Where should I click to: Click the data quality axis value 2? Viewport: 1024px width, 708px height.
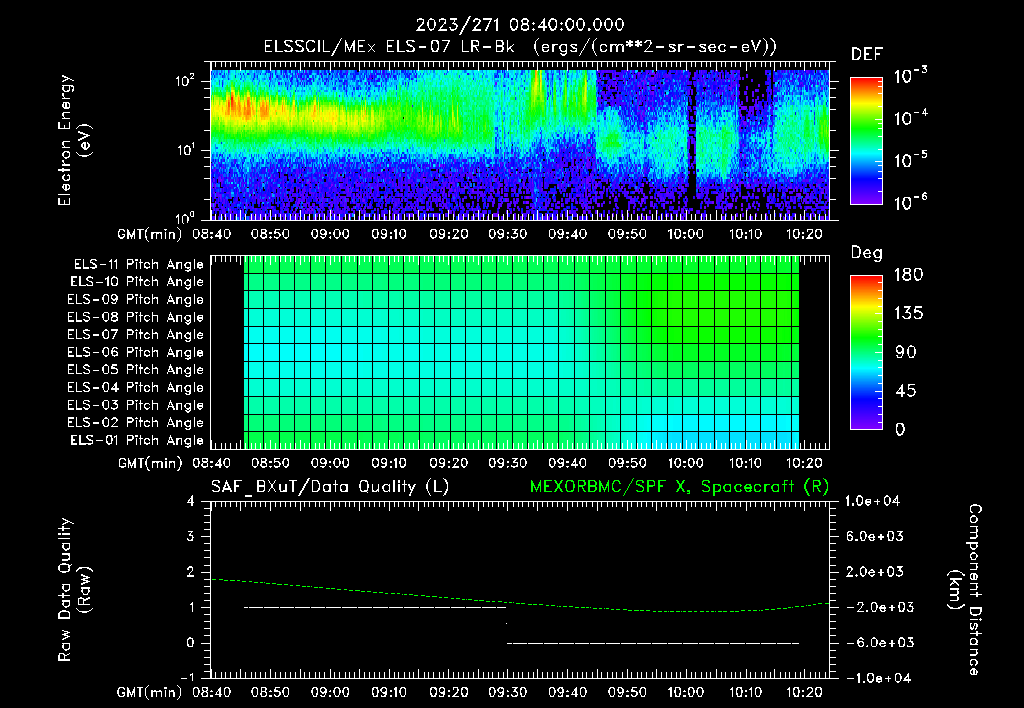click(x=191, y=571)
